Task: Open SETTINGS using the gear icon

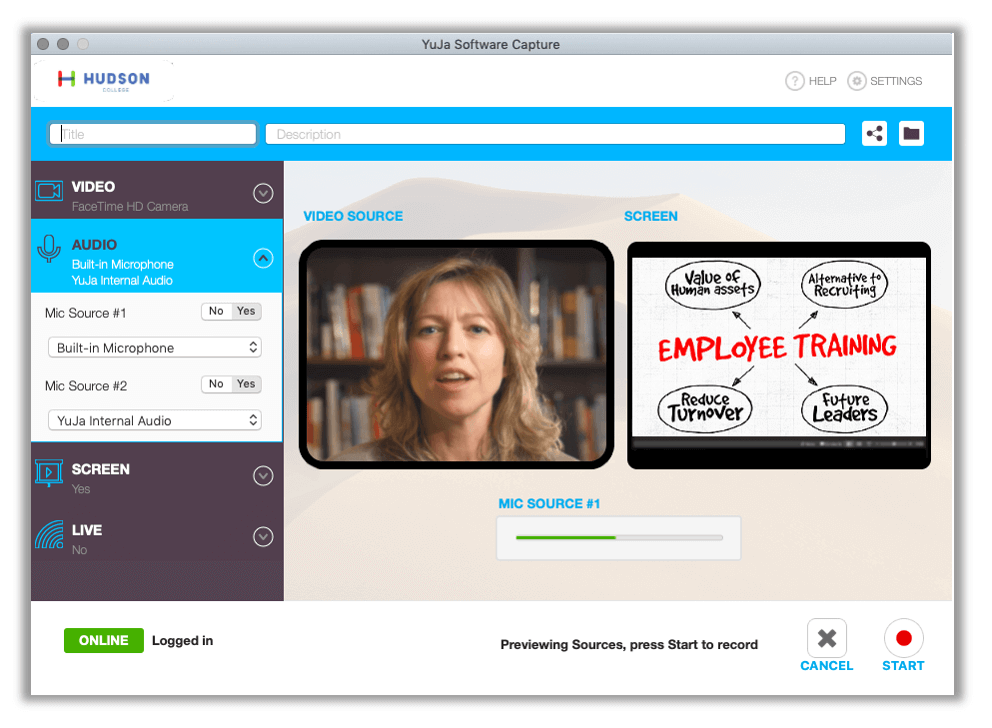Action: tap(856, 81)
